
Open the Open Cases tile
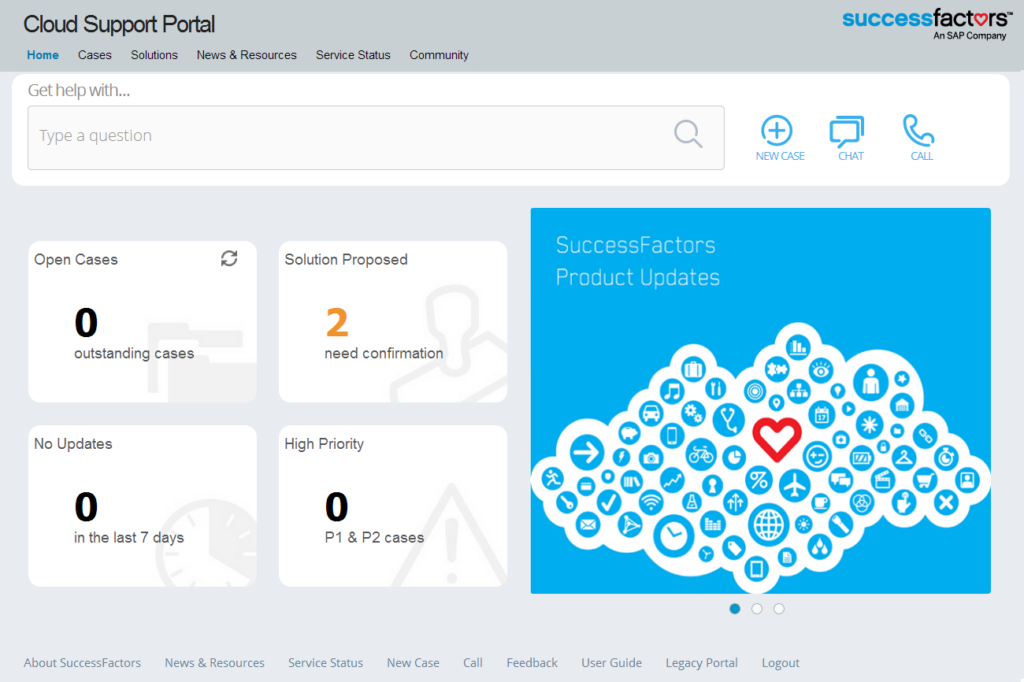click(142, 321)
